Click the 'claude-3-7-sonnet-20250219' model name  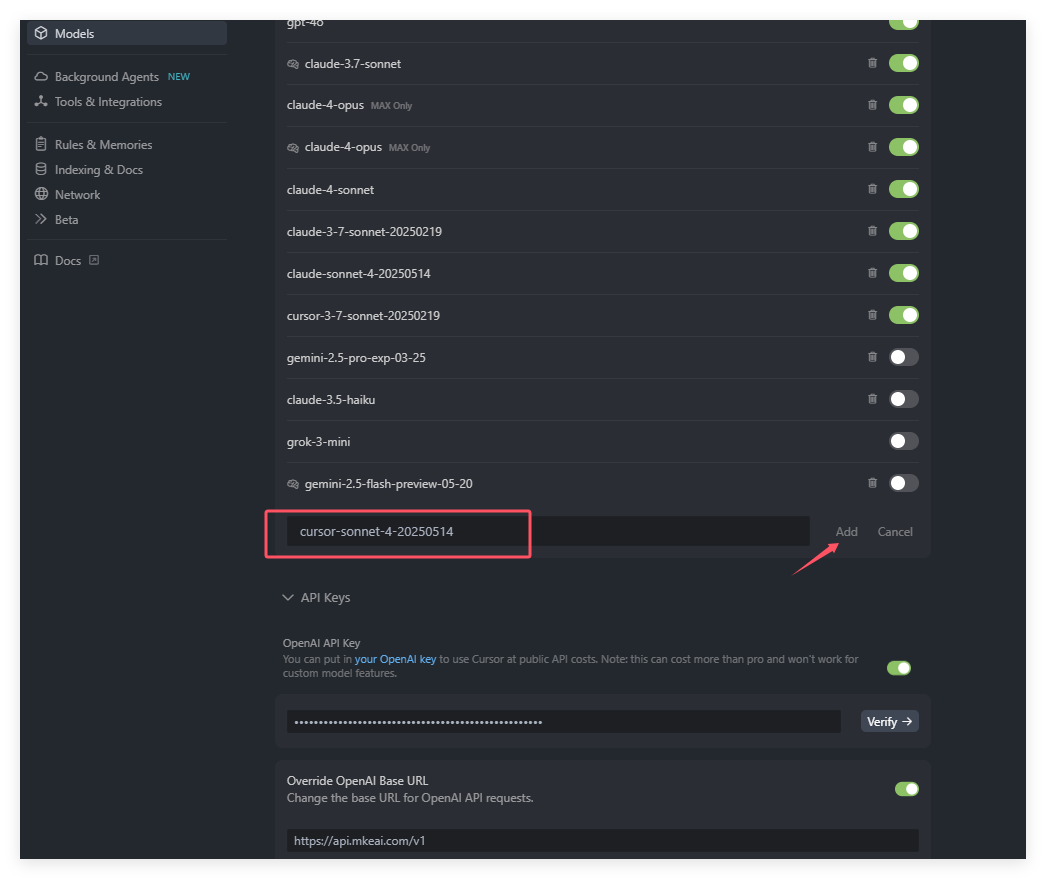[x=364, y=231]
